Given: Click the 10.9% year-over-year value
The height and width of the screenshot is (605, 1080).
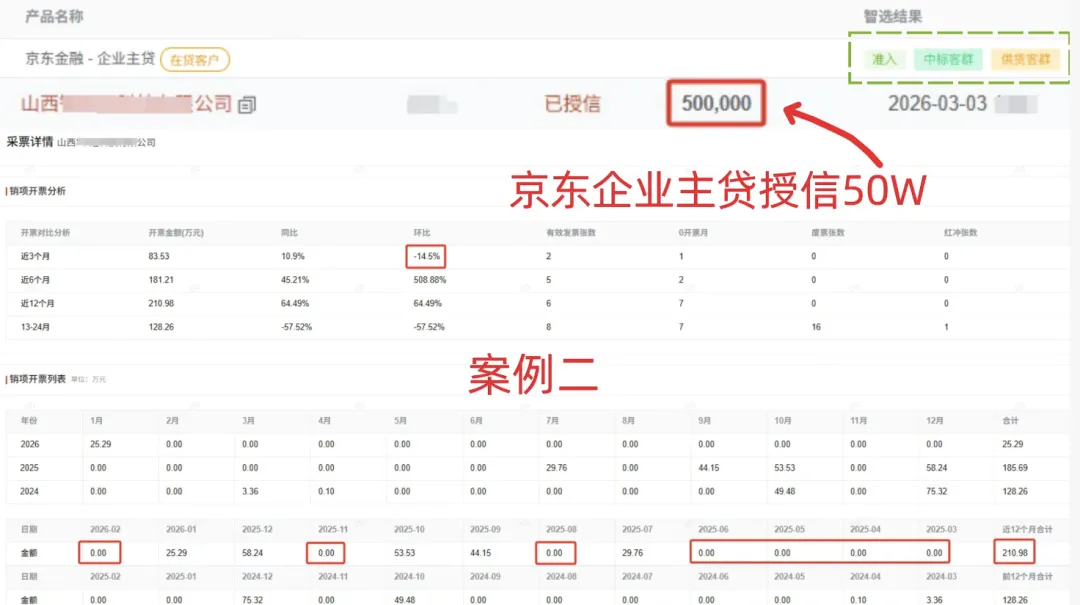Looking at the screenshot, I should (293, 256).
